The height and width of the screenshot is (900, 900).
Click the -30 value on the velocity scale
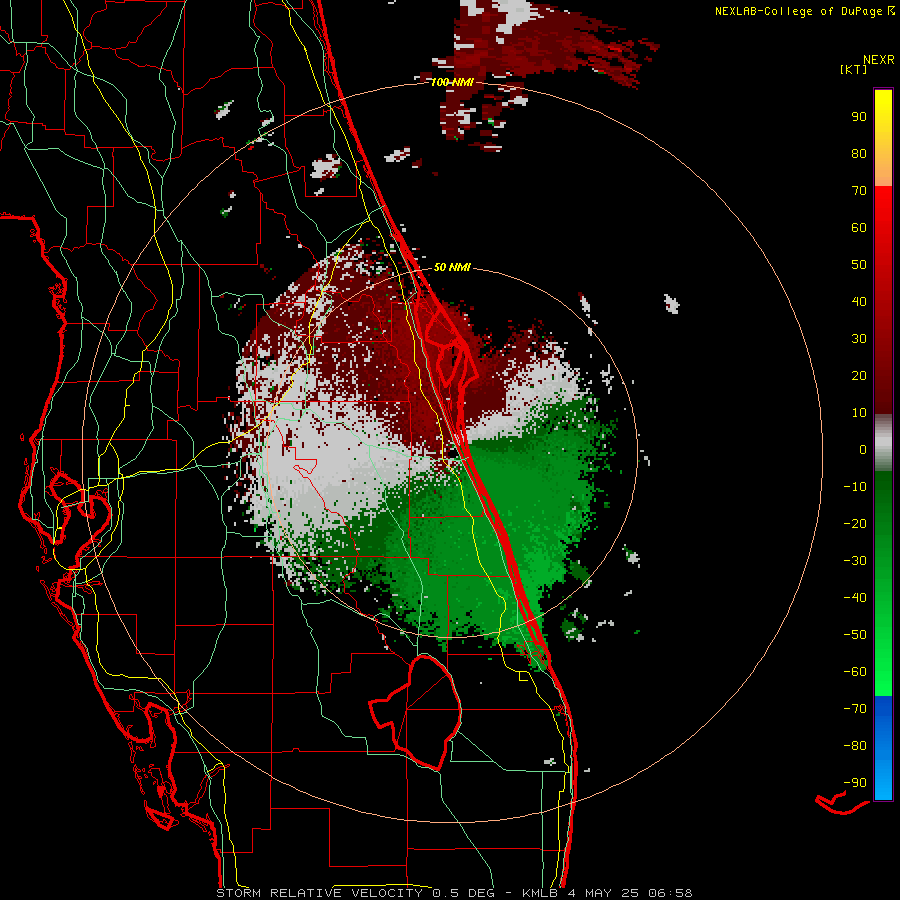pyautogui.click(x=855, y=561)
